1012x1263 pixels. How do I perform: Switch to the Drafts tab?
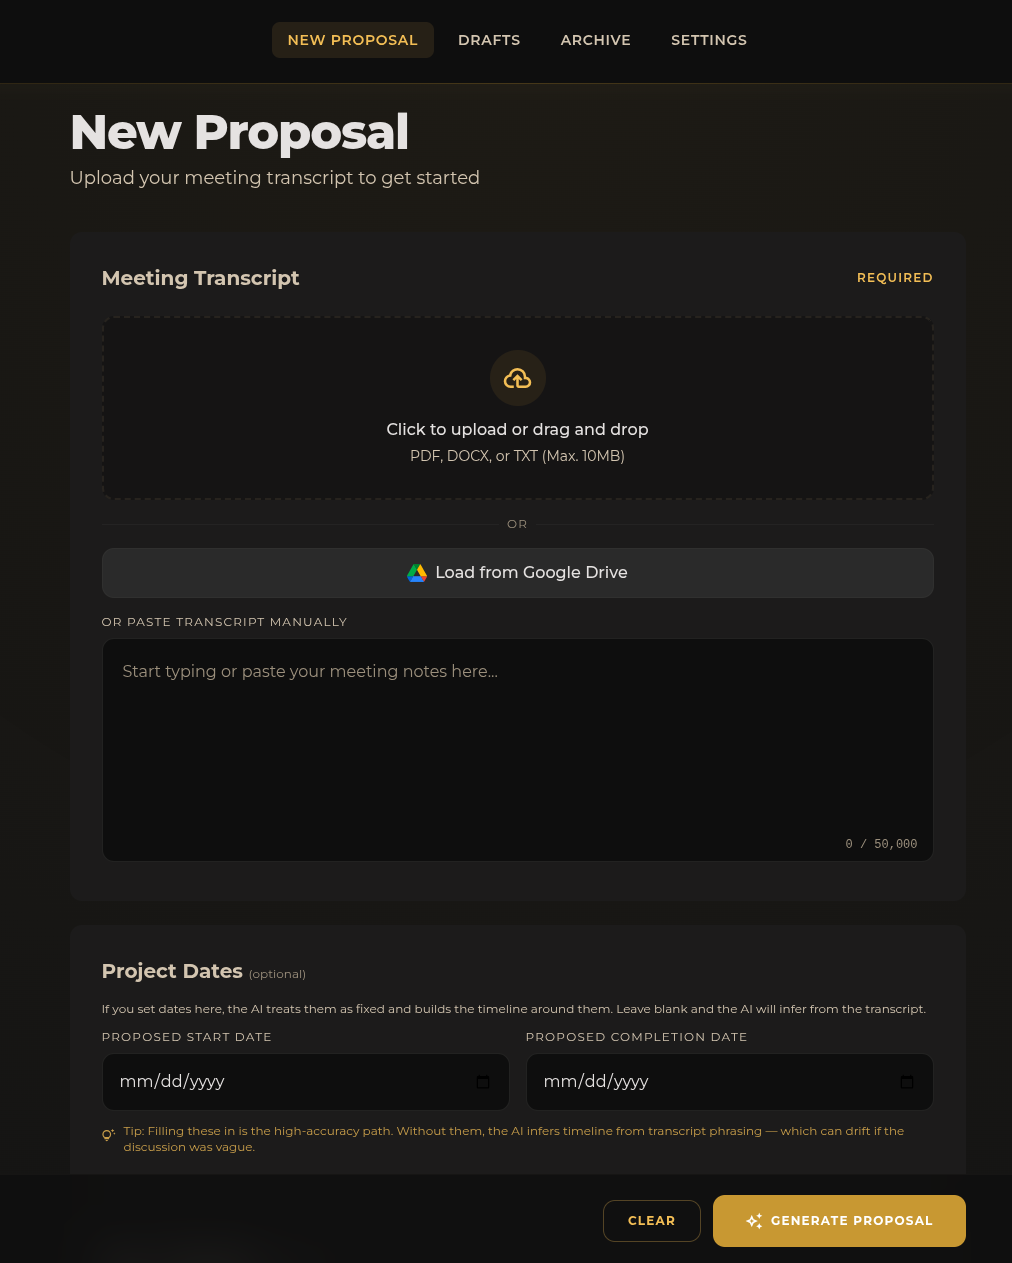[489, 40]
